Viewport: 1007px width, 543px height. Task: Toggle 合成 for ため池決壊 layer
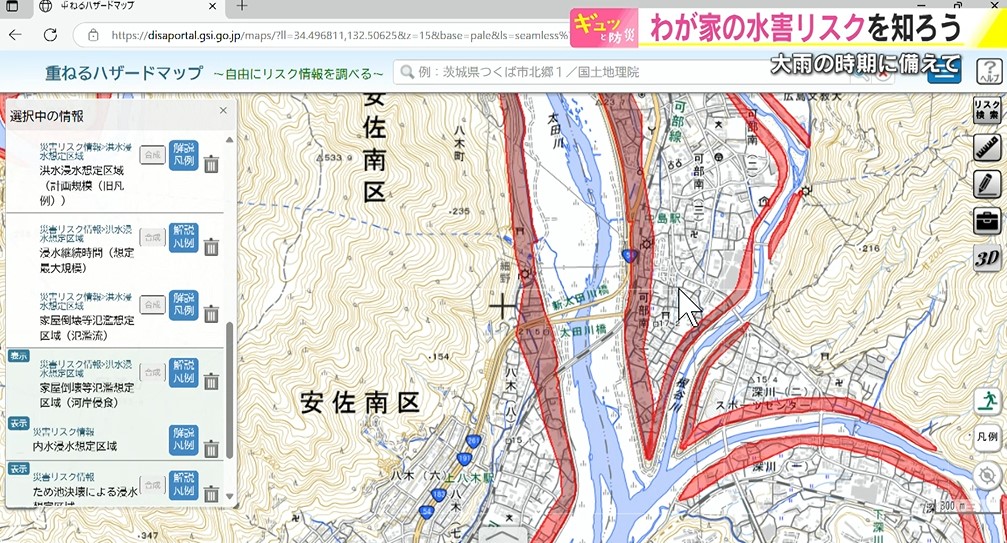(153, 485)
